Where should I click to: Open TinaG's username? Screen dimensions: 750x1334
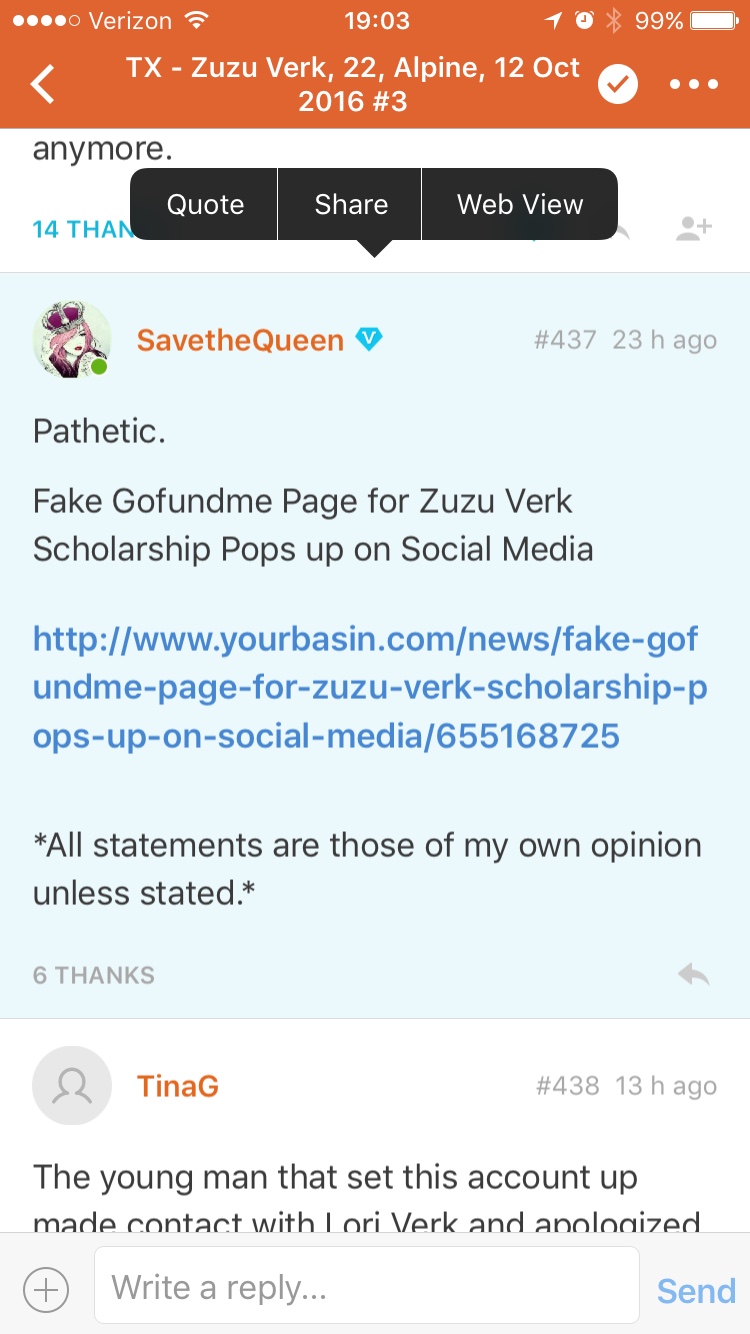pos(178,1085)
